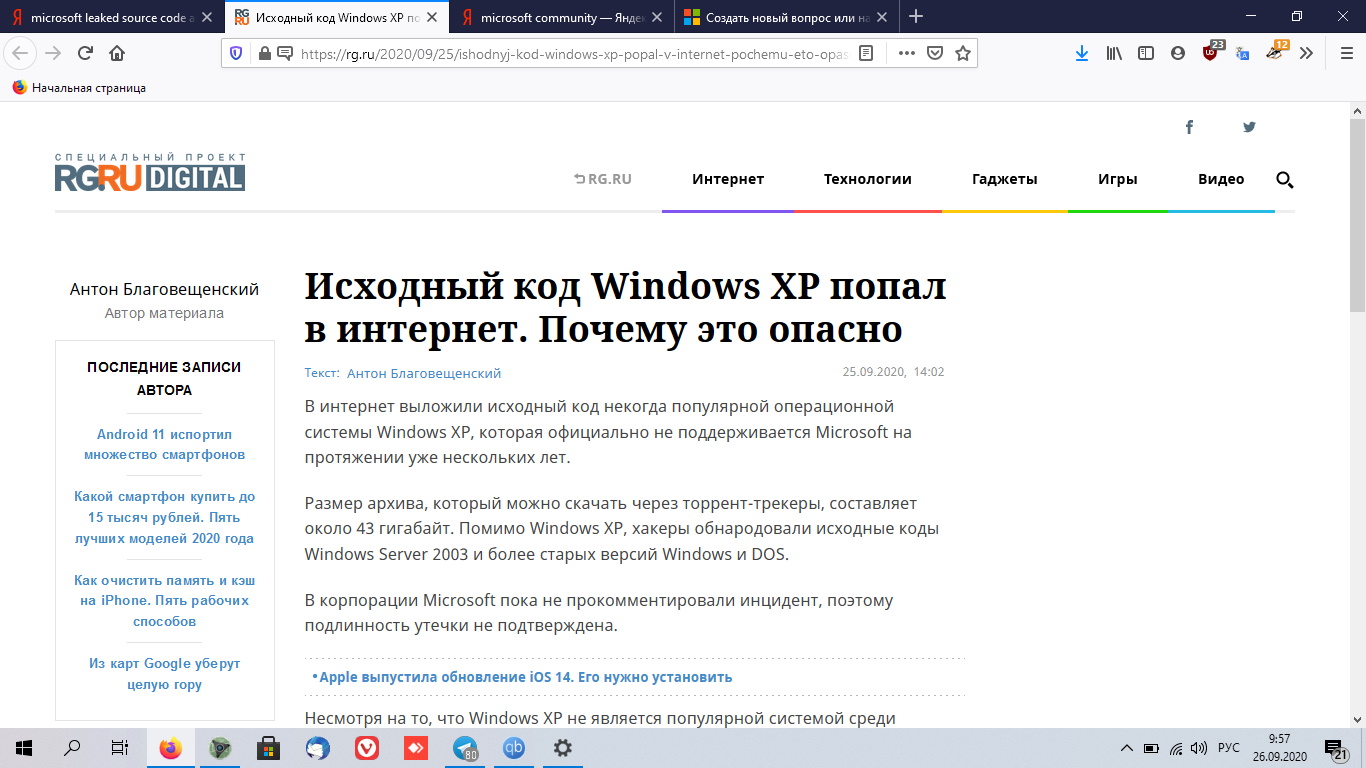Open the Игры section

pos(1118,179)
